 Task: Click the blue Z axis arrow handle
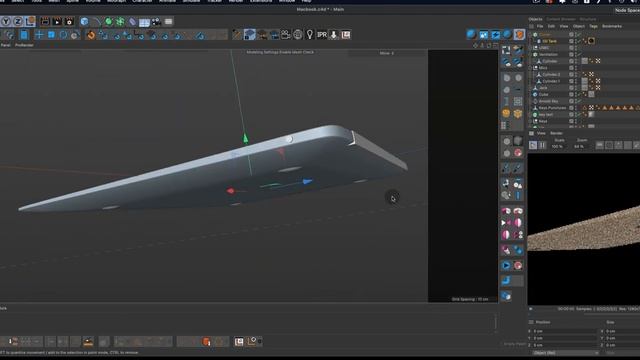coord(307,181)
